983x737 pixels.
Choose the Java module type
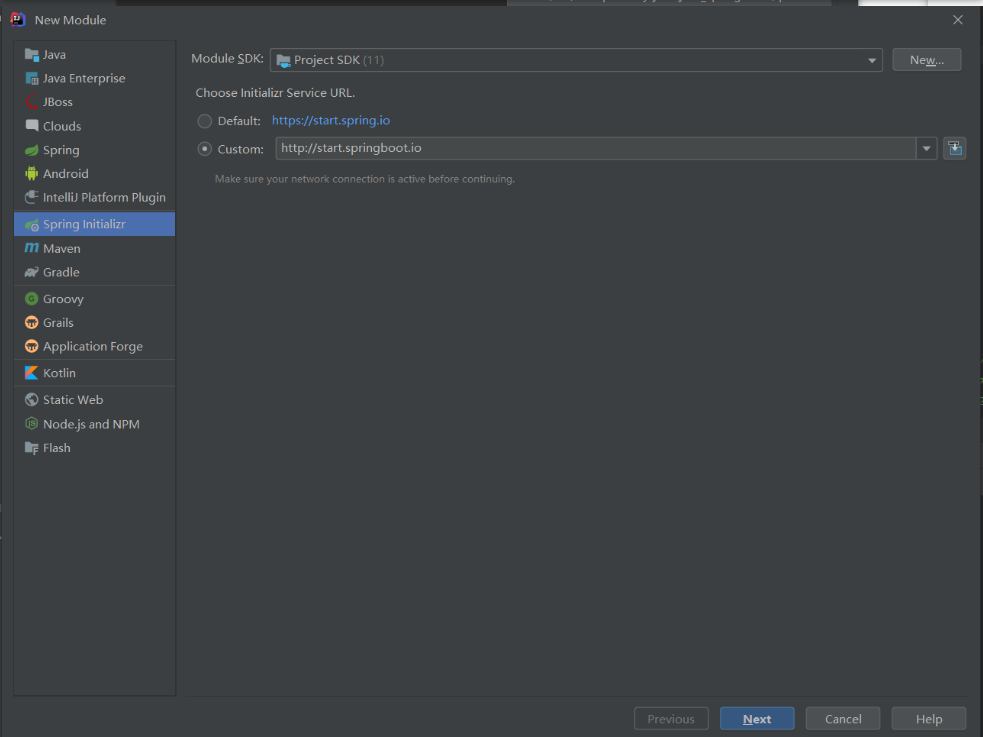pos(95,55)
